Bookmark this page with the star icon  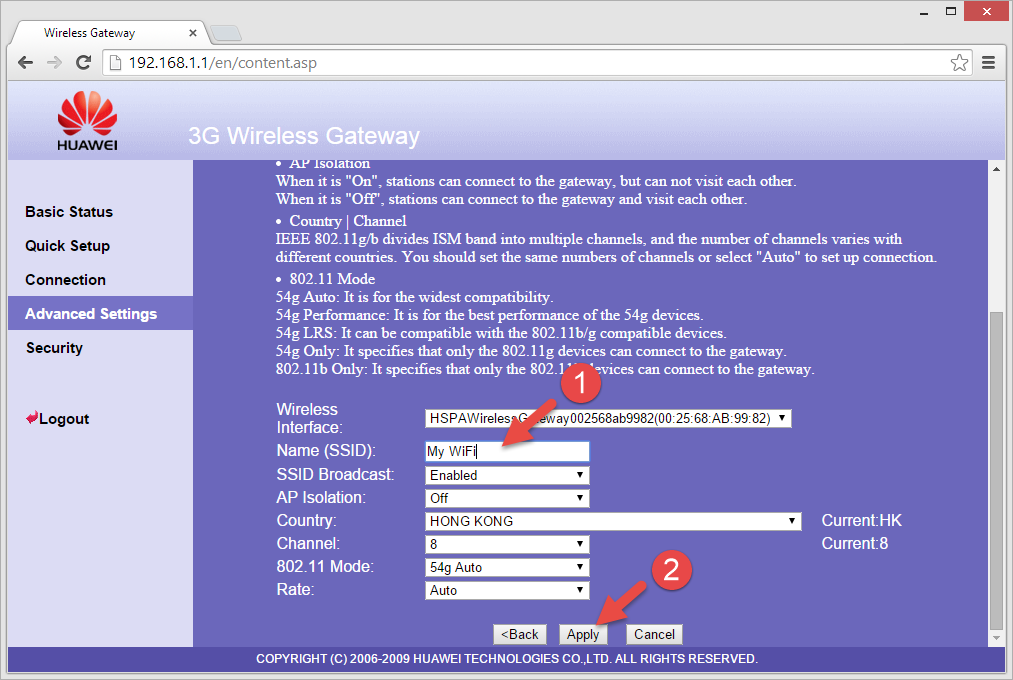tap(959, 63)
